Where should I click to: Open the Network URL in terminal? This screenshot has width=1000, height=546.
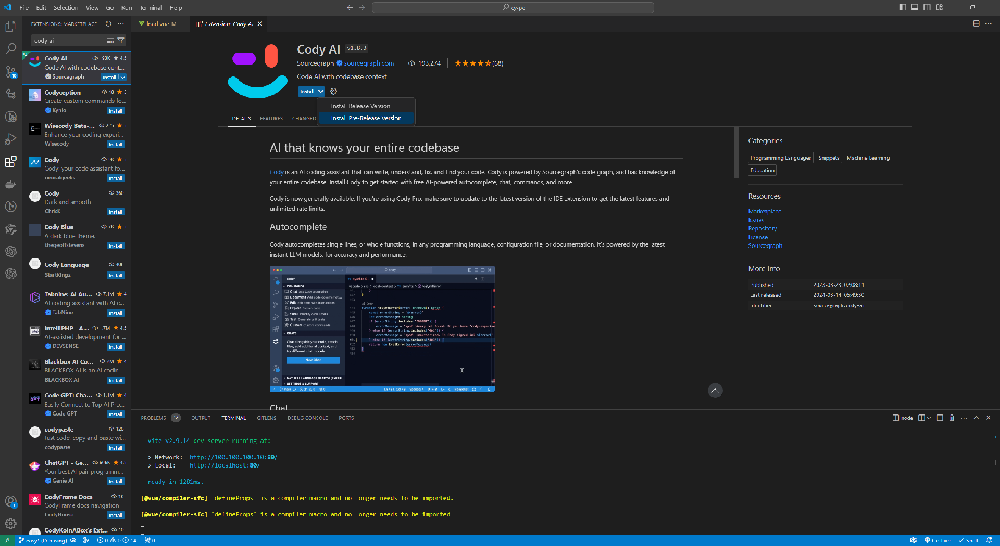point(233,457)
